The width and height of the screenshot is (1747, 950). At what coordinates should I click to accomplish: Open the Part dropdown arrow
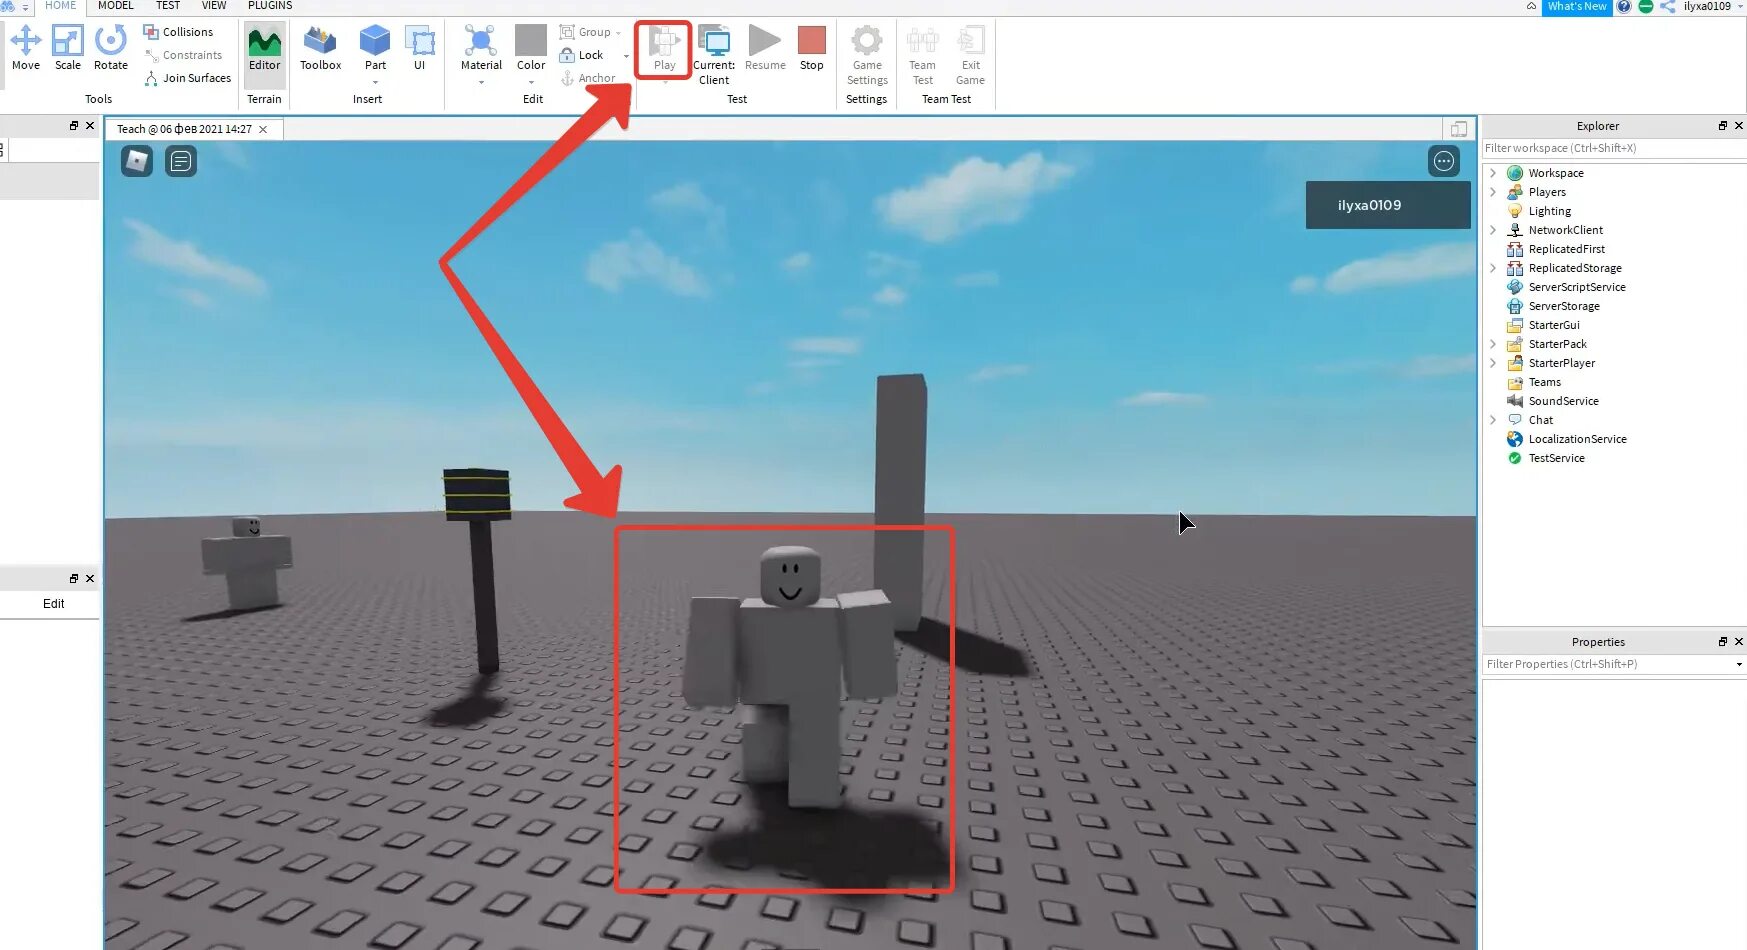tap(375, 83)
